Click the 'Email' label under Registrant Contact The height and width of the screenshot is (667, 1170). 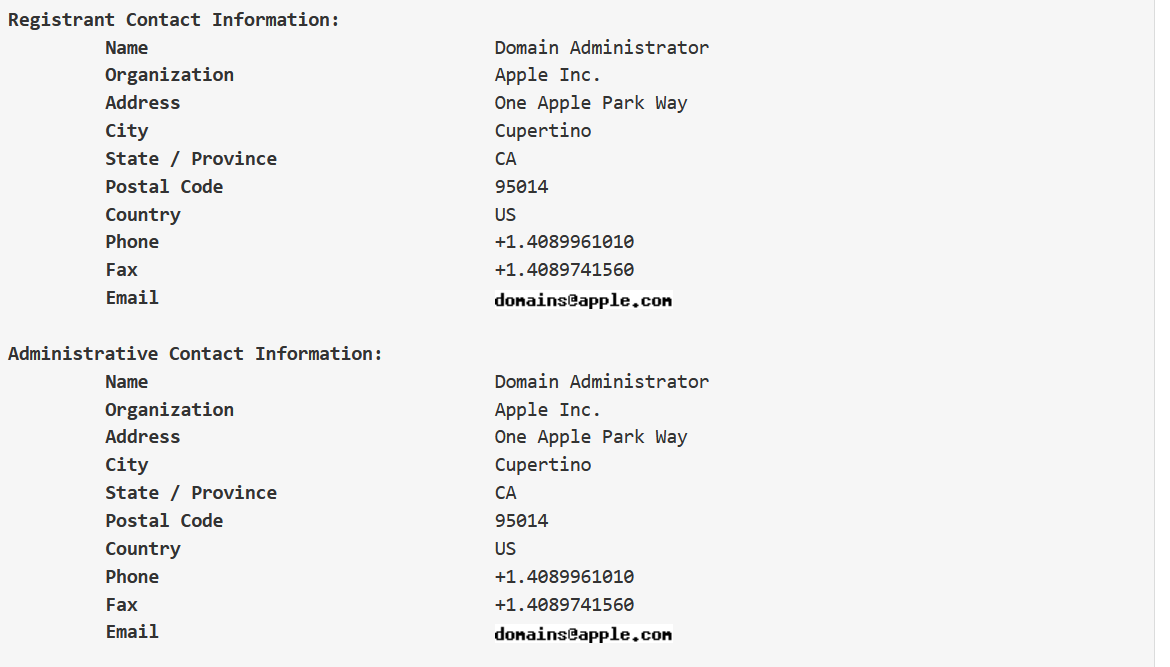pyautogui.click(x=132, y=298)
